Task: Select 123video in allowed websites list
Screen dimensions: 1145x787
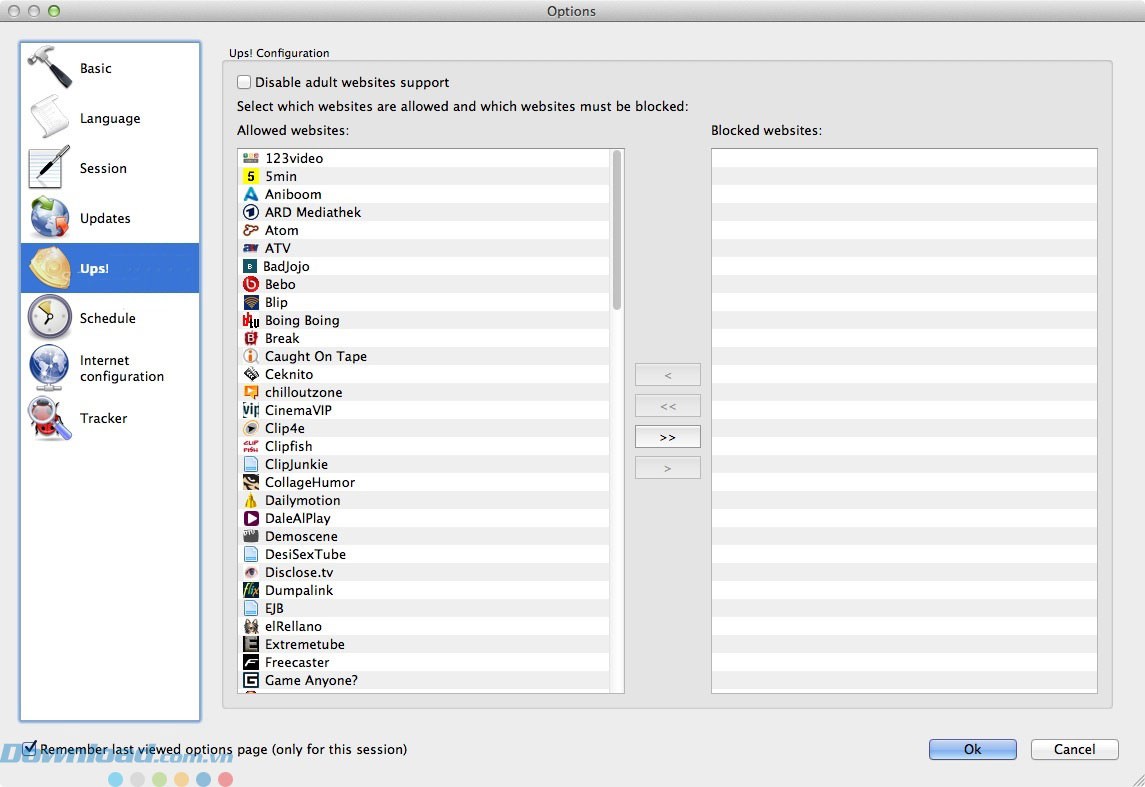Action: pos(294,158)
